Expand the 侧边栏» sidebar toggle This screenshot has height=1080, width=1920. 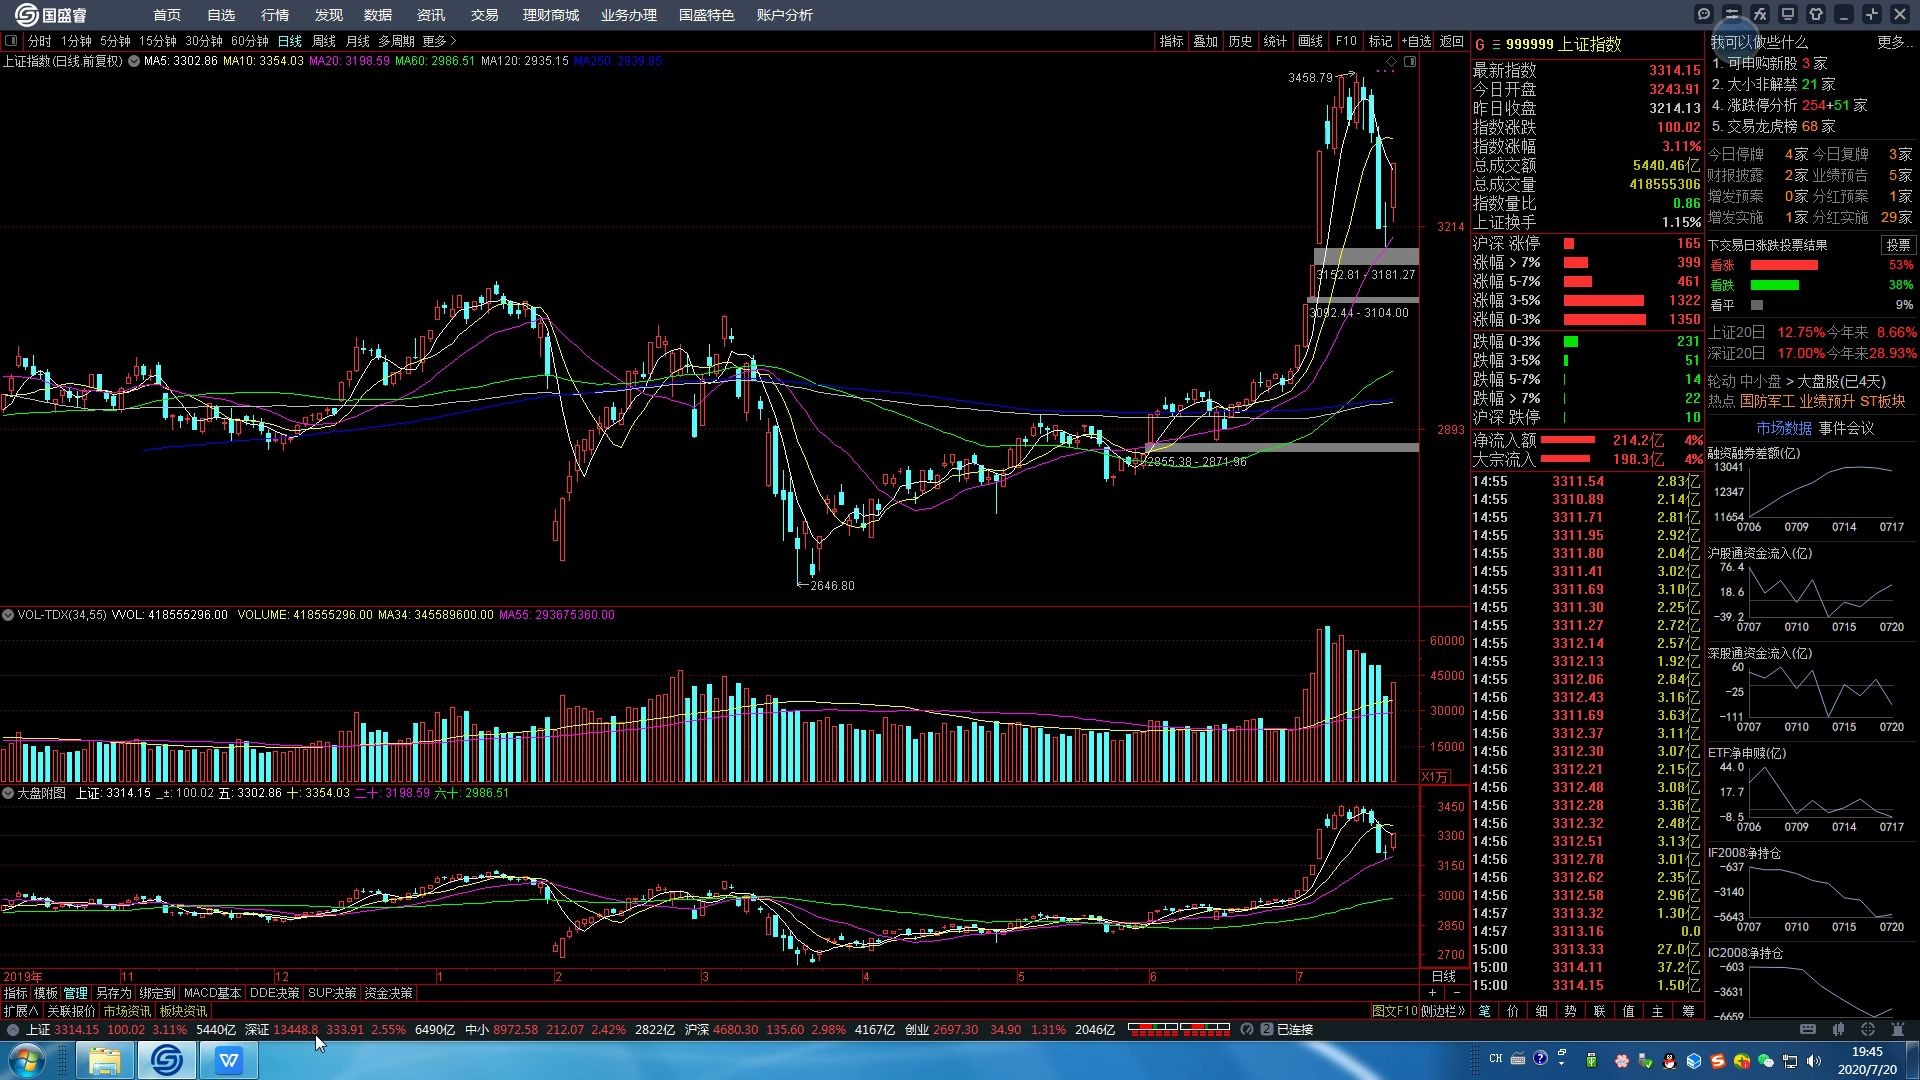click(x=1443, y=1011)
